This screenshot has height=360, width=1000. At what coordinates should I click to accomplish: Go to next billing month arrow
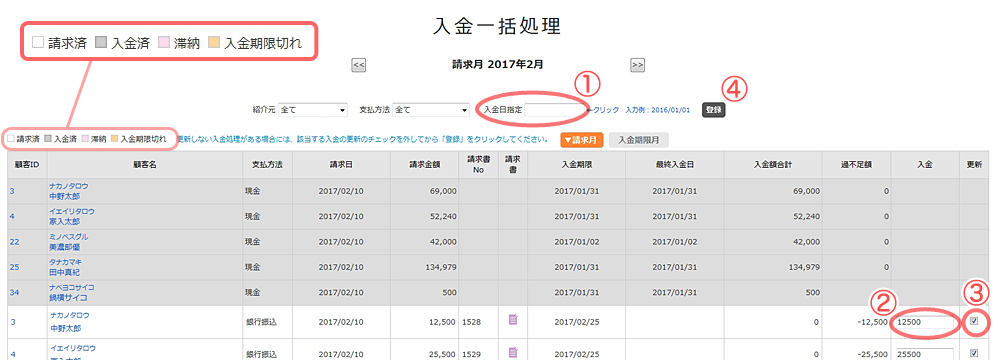click(637, 64)
